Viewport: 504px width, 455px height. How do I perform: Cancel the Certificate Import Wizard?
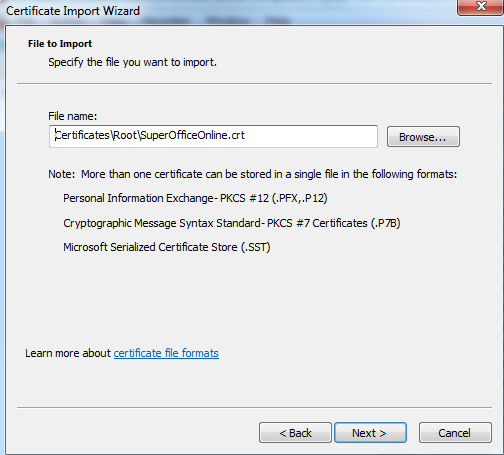tap(455, 433)
